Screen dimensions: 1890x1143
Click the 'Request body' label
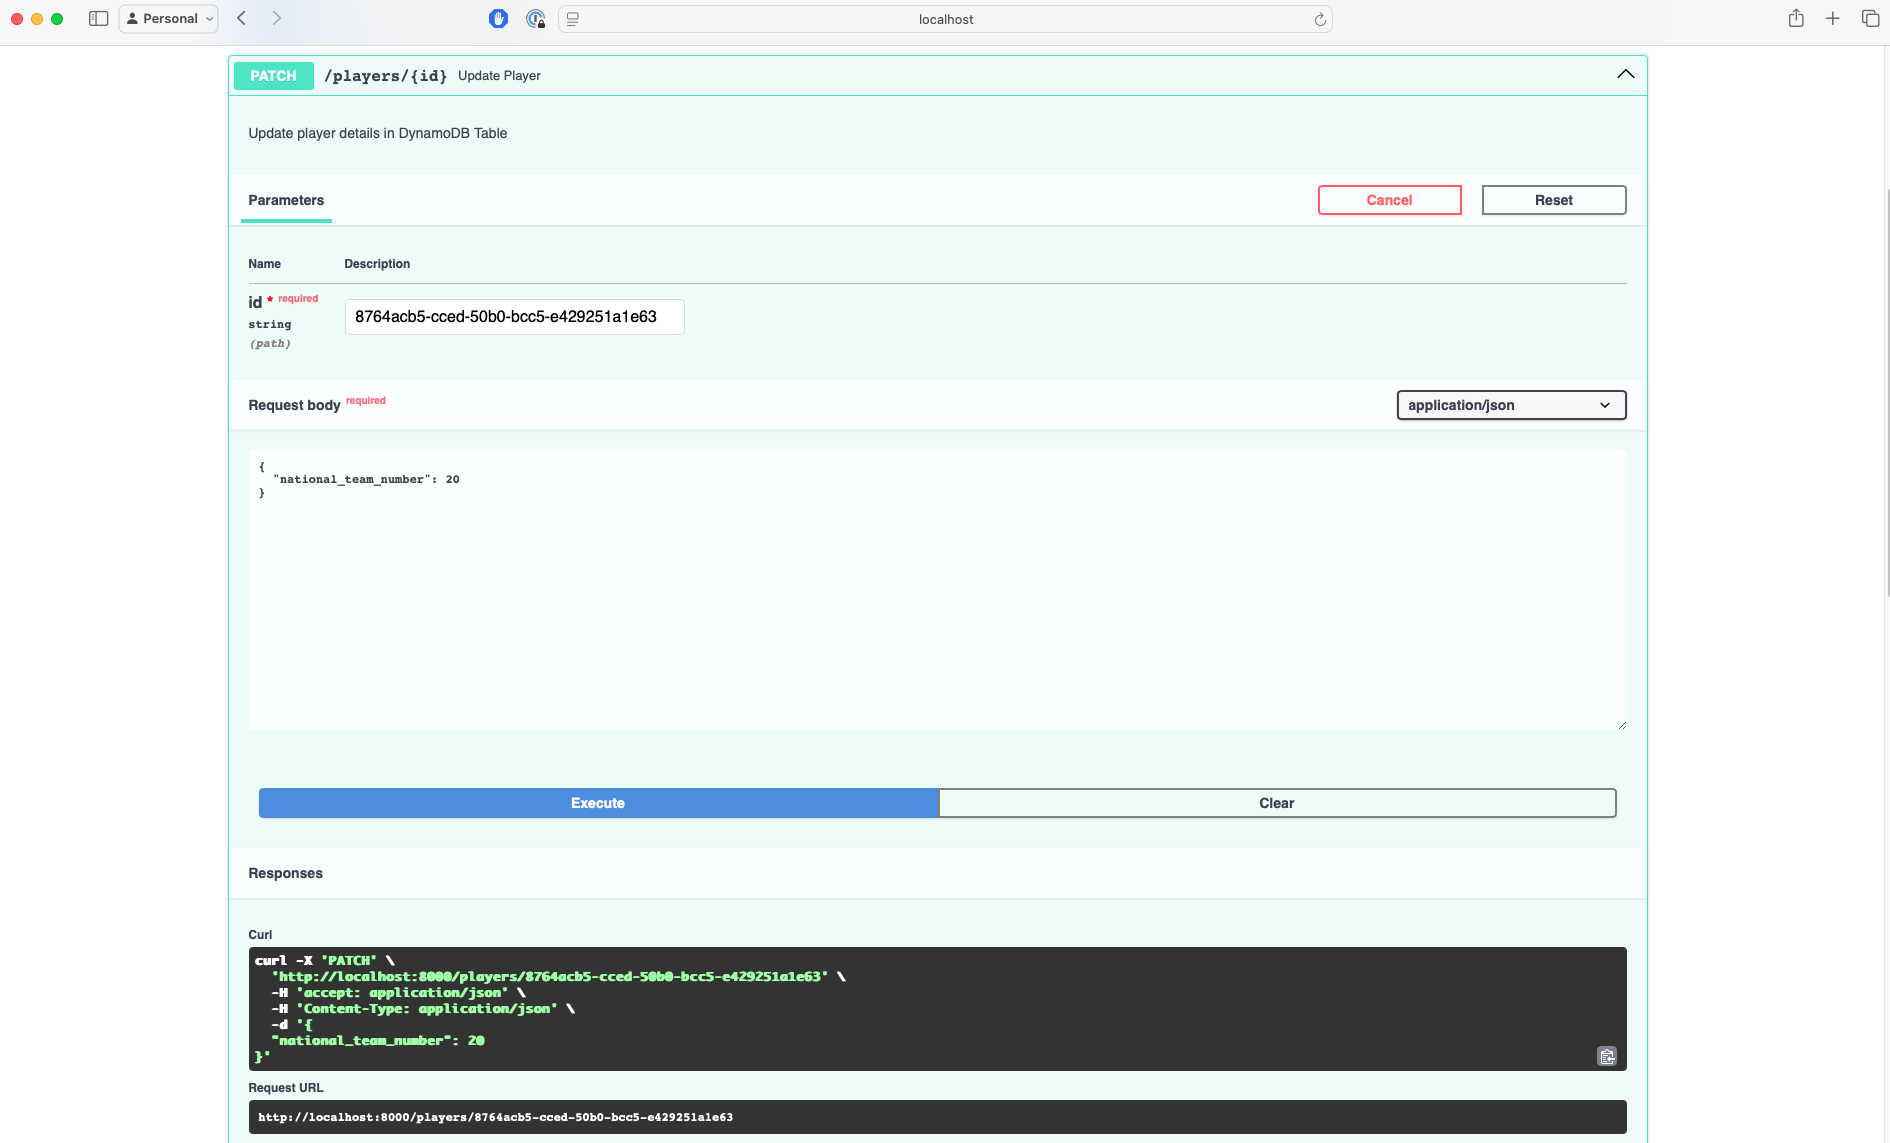click(294, 405)
